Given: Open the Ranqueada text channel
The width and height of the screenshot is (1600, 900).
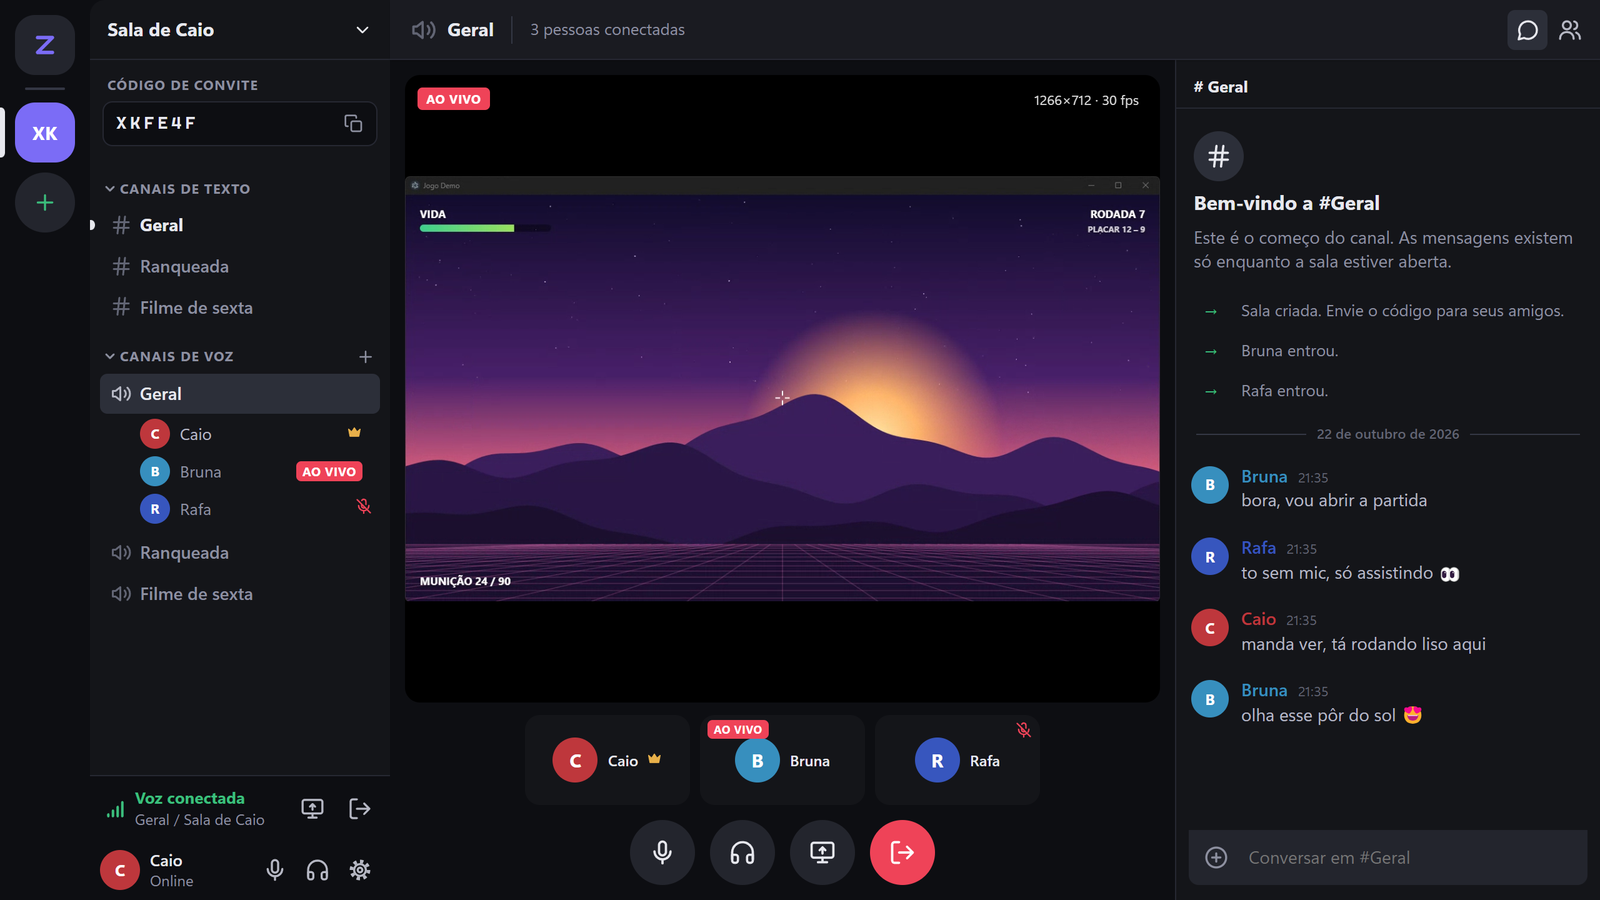Looking at the screenshot, I should click(240, 267).
